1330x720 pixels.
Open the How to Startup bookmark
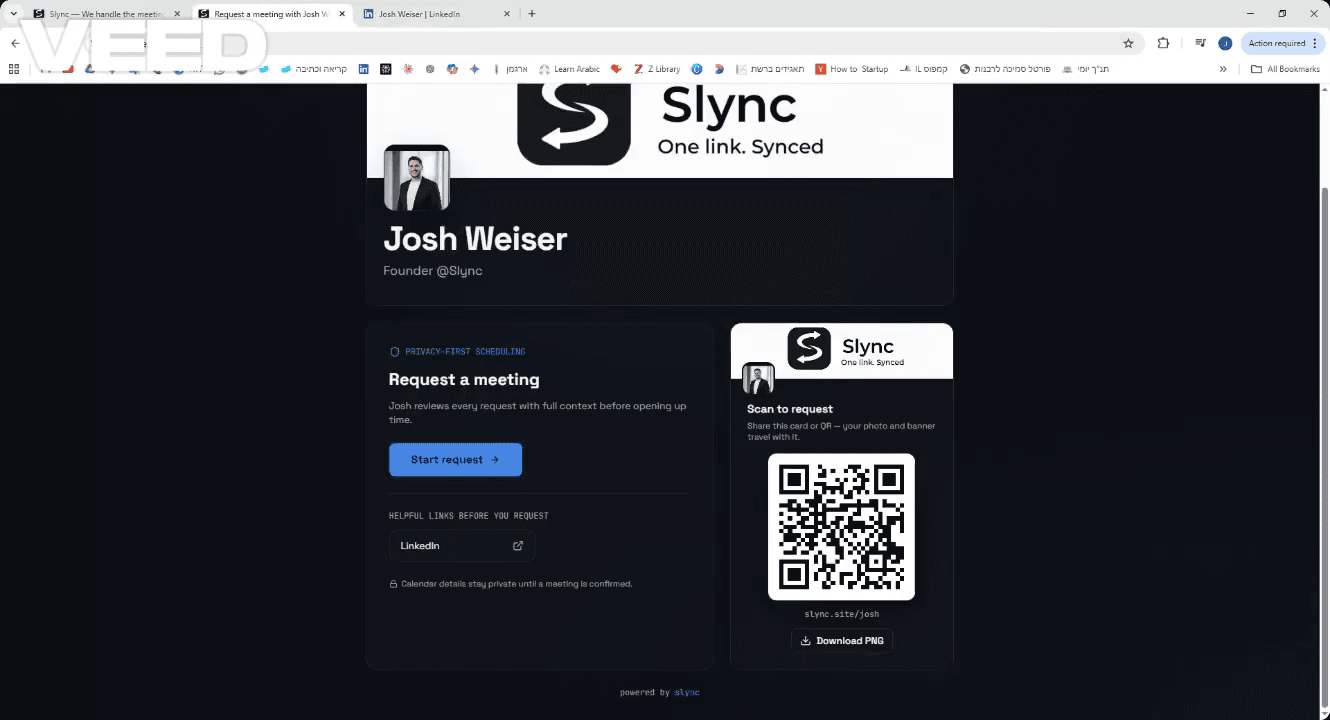click(x=852, y=69)
